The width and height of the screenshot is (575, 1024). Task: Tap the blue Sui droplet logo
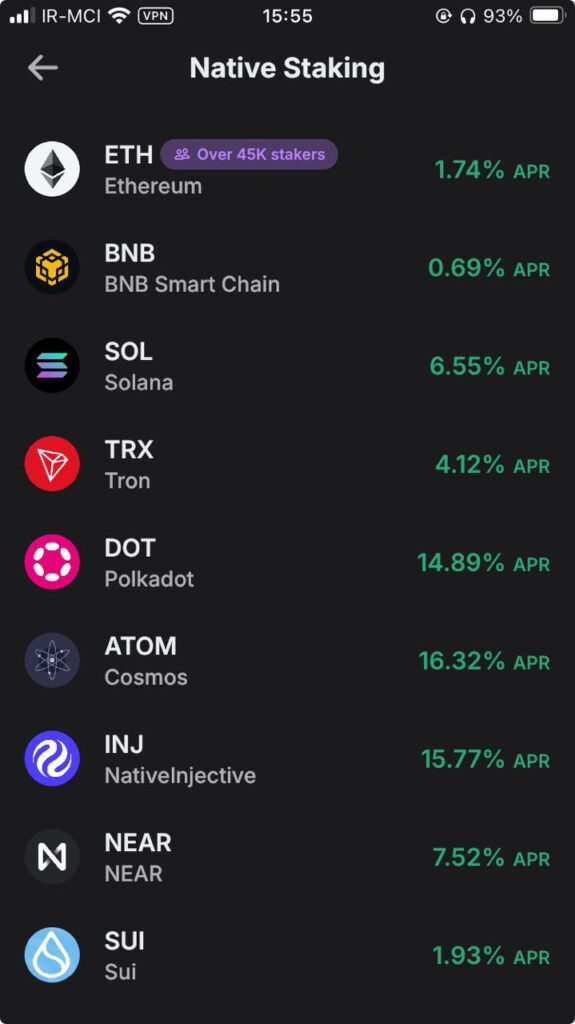52,955
